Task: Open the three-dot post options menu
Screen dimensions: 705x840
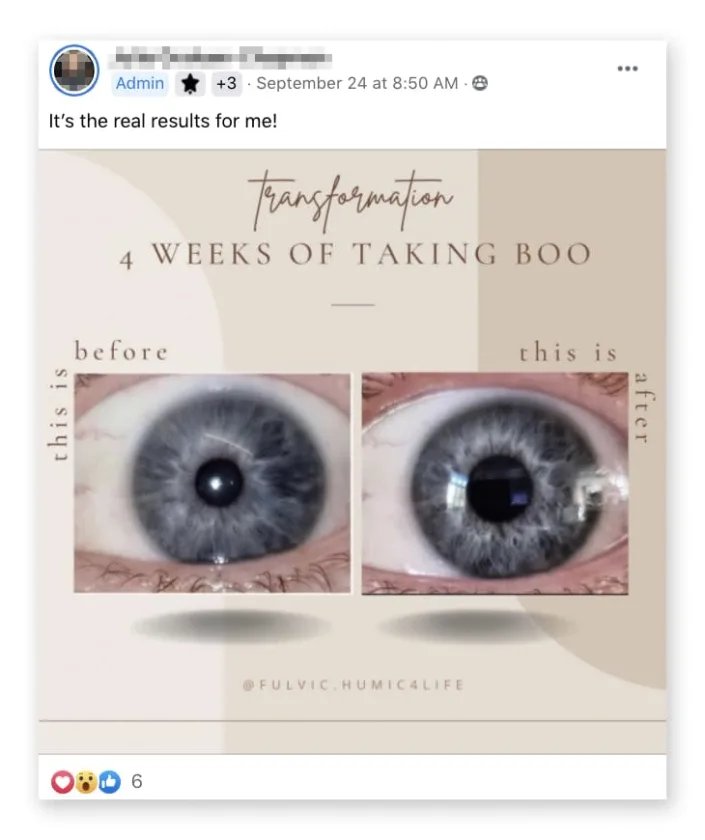Action: 627,68
